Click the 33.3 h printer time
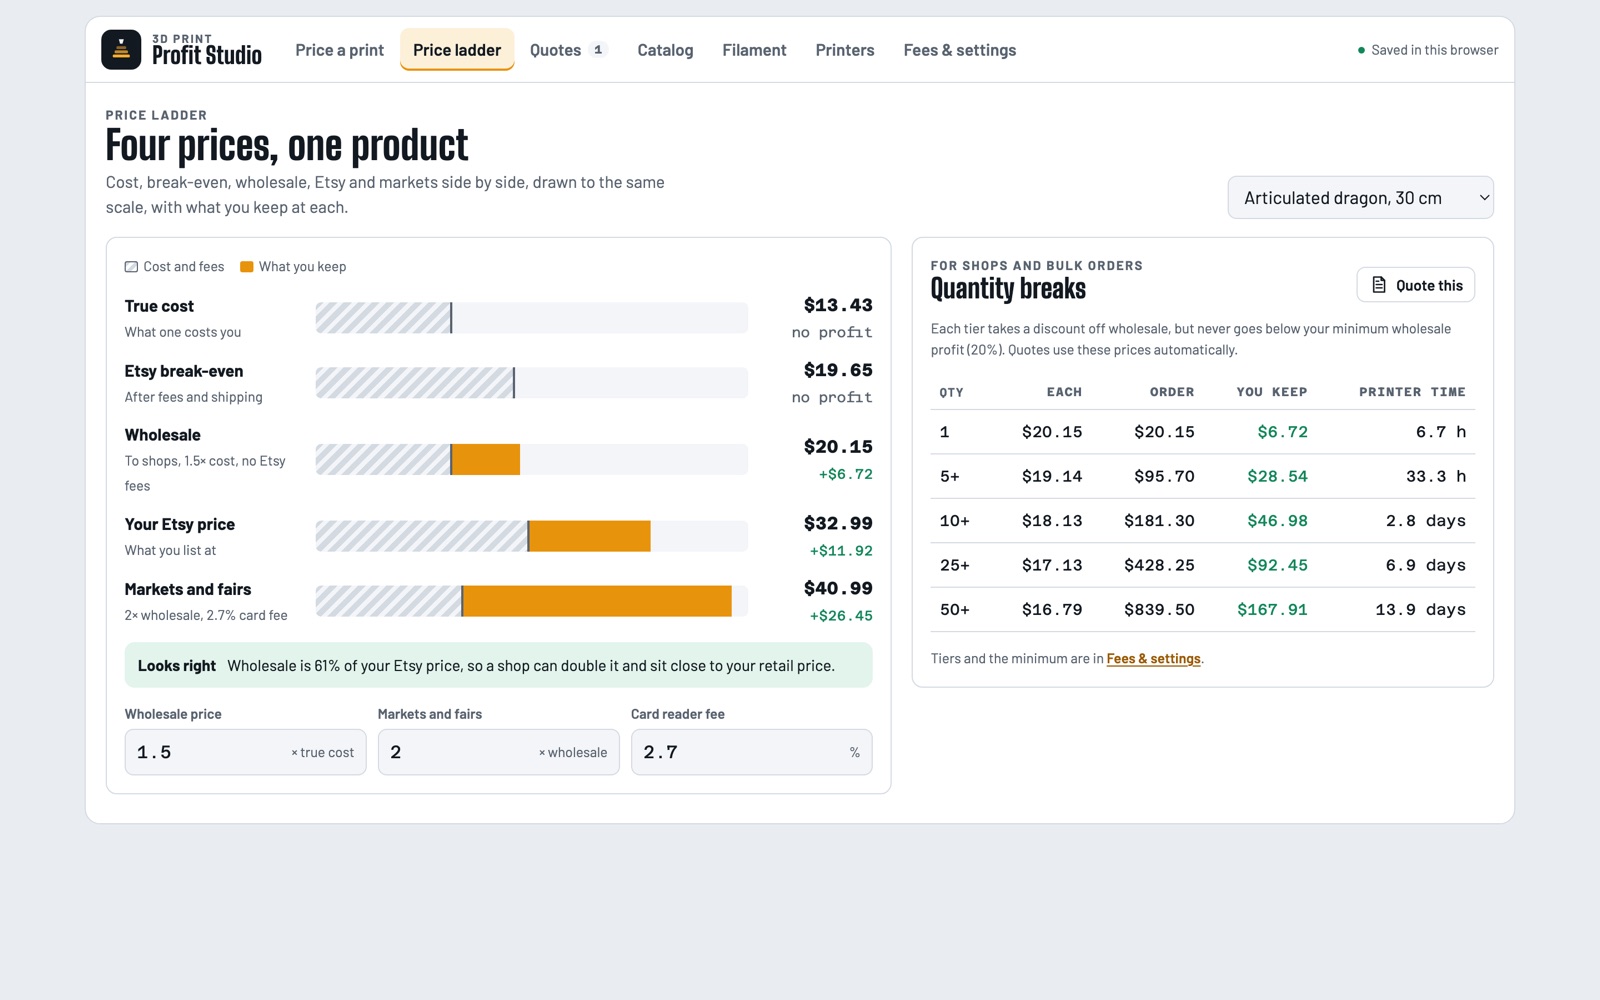Viewport: 1600px width, 1000px height. tap(1436, 477)
